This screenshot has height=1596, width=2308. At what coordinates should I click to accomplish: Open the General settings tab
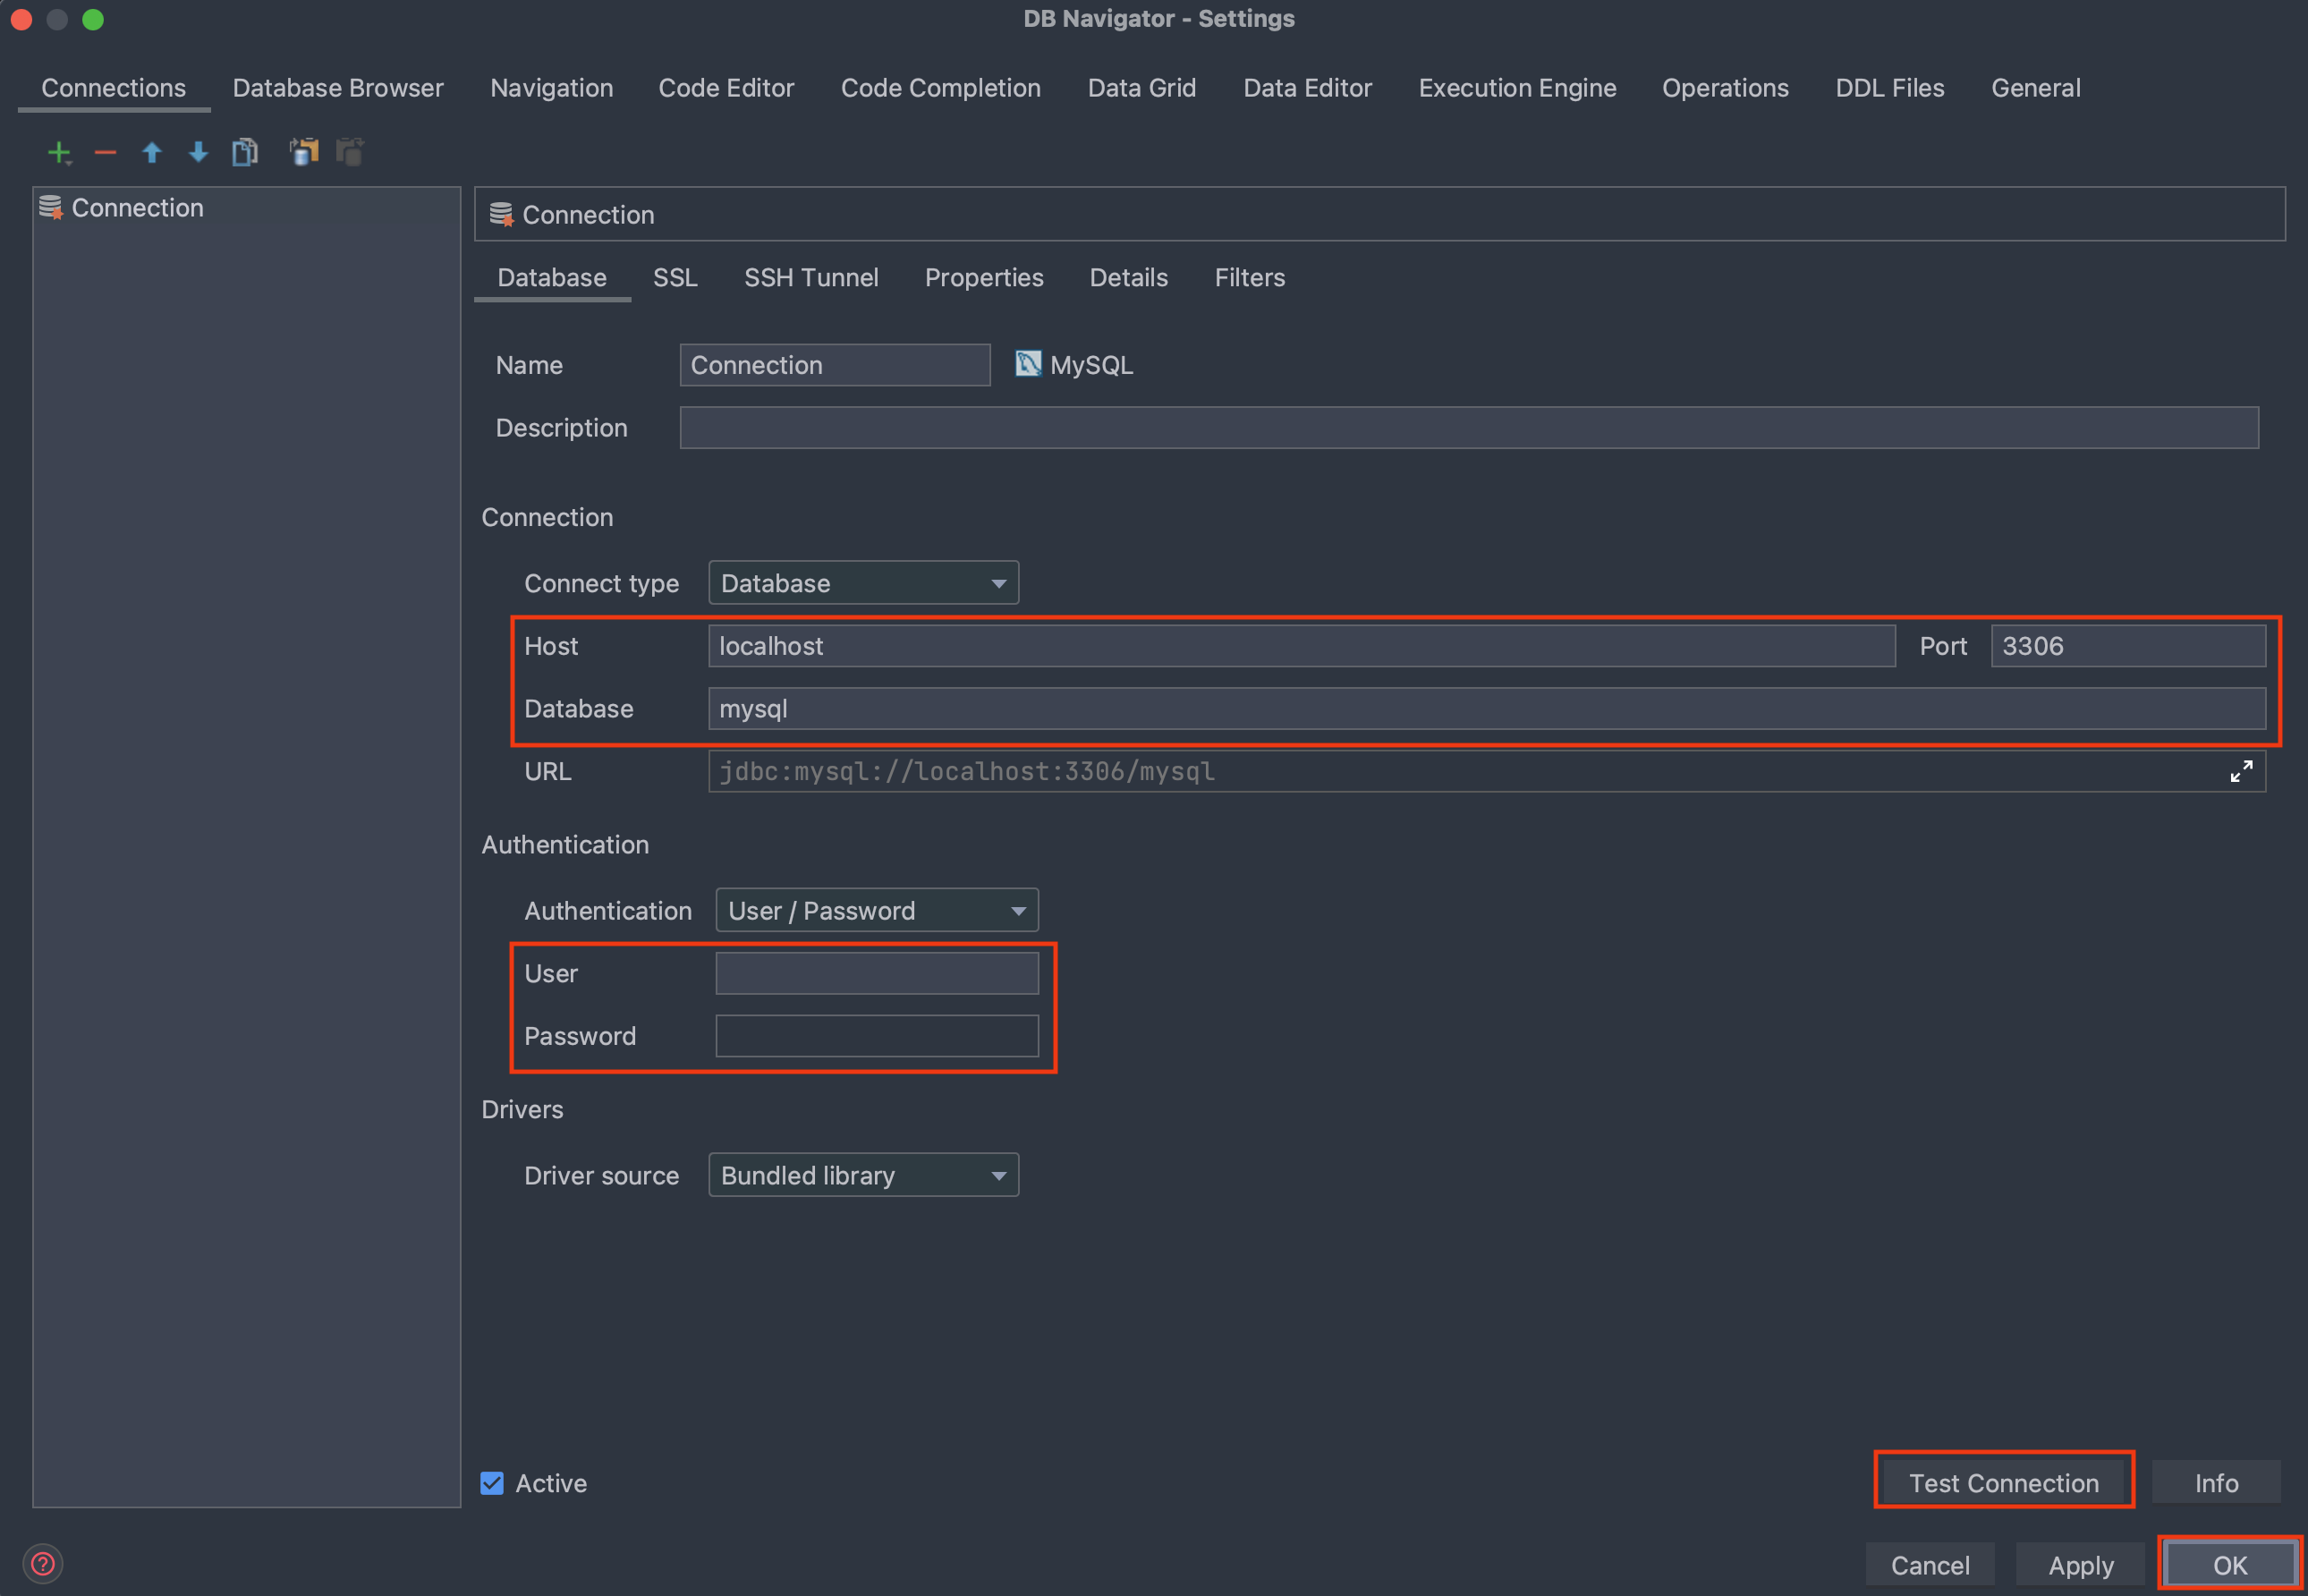click(x=2036, y=88)
